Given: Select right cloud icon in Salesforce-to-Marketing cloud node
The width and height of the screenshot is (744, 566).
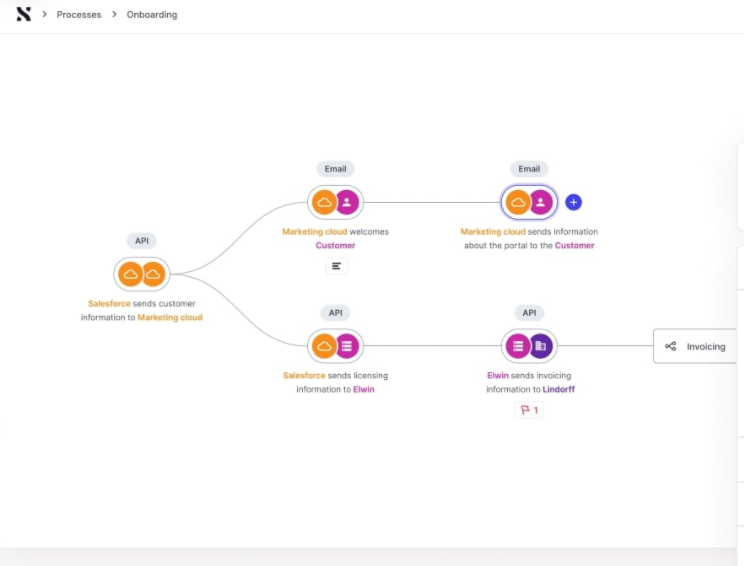Looking at the screenshot, I should [x=153, y=274].
